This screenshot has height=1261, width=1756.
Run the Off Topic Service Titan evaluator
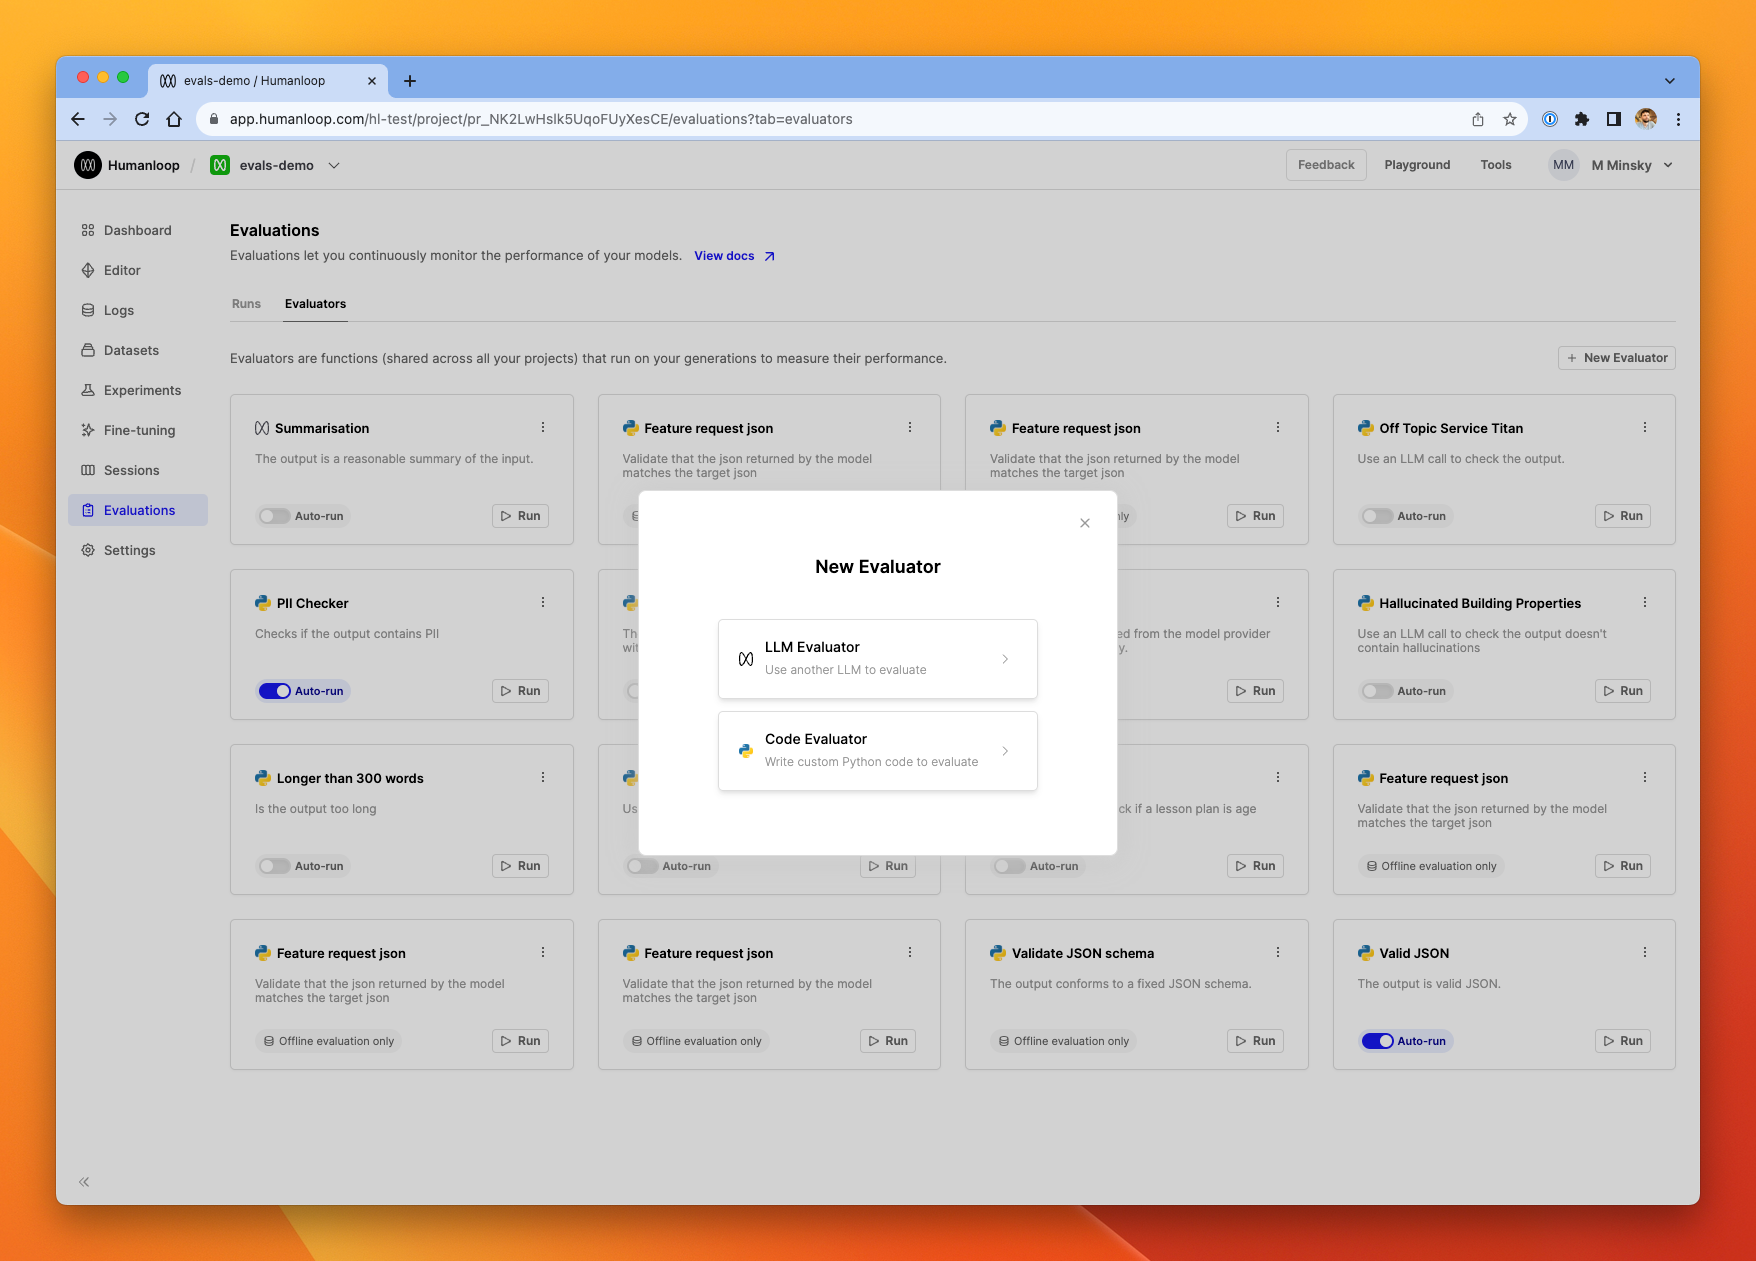point(1622,516)
